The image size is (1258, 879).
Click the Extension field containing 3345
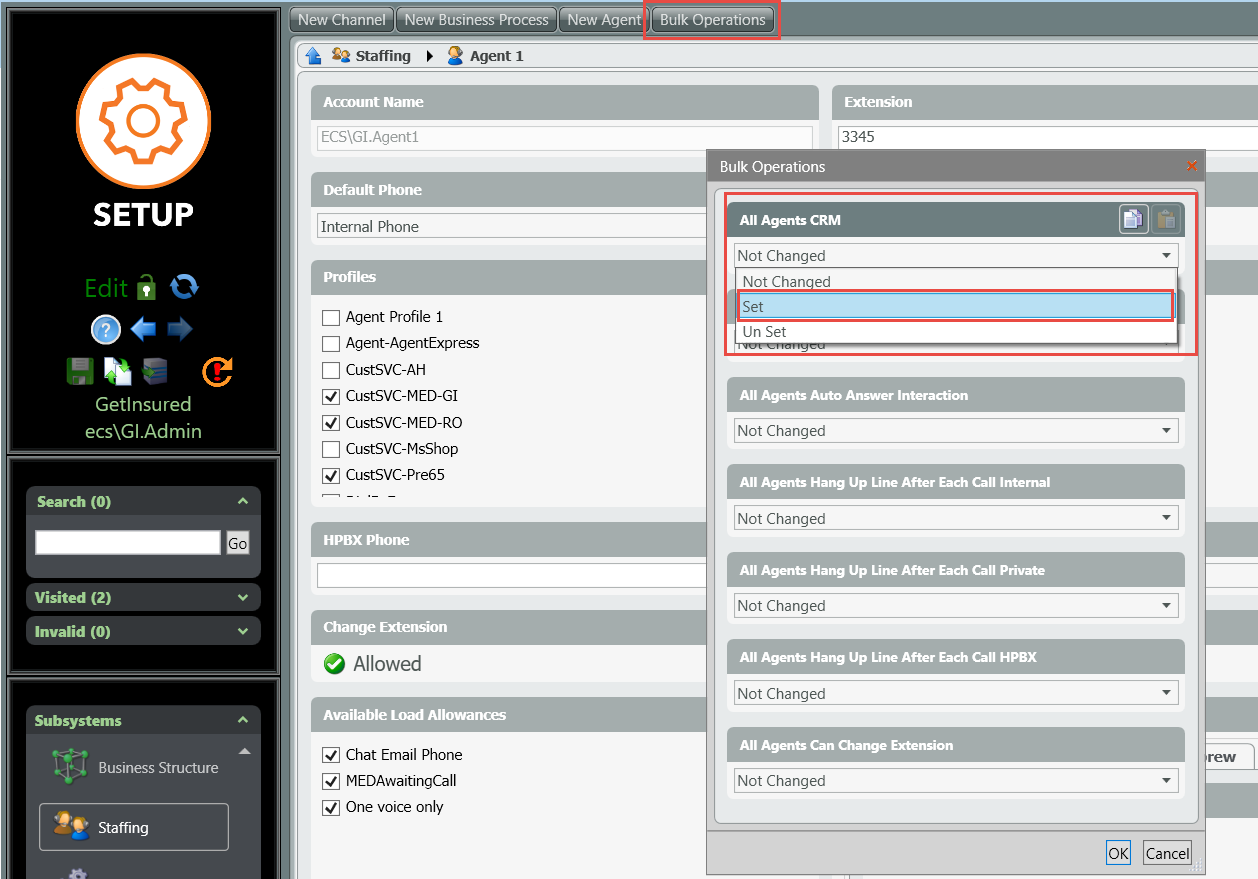[x=1045, y=137]
